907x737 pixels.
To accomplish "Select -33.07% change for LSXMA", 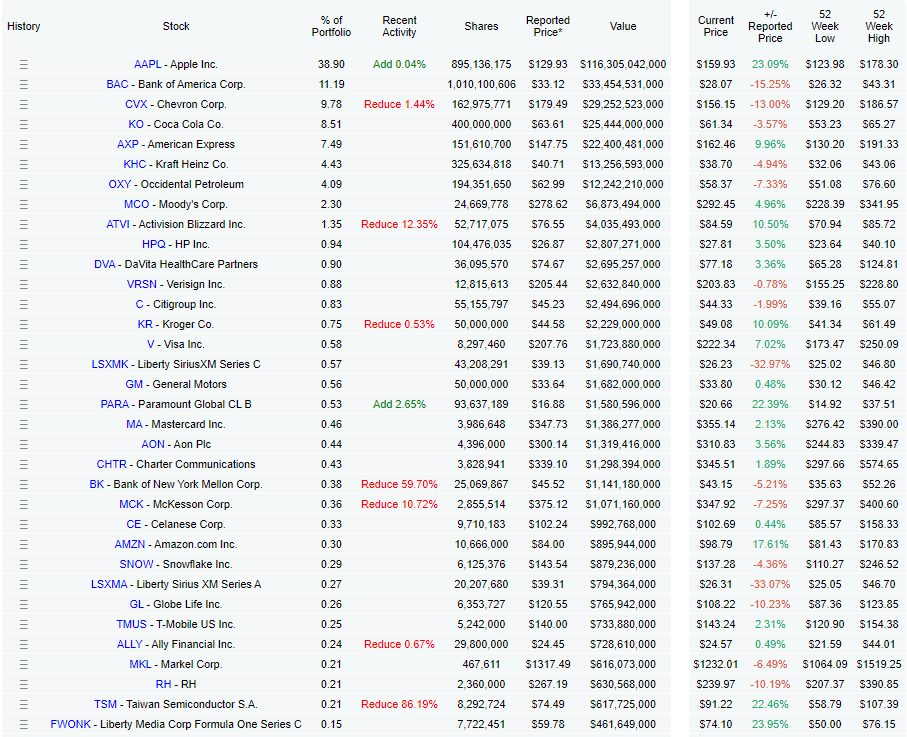I will pos(770,584).
